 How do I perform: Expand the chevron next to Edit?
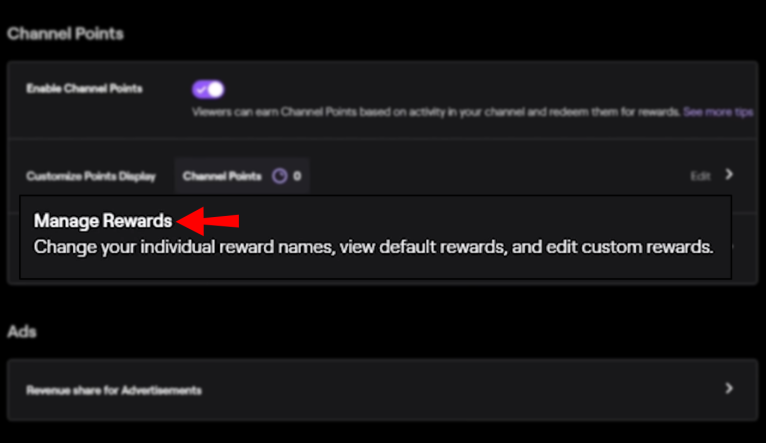(729, 174)
